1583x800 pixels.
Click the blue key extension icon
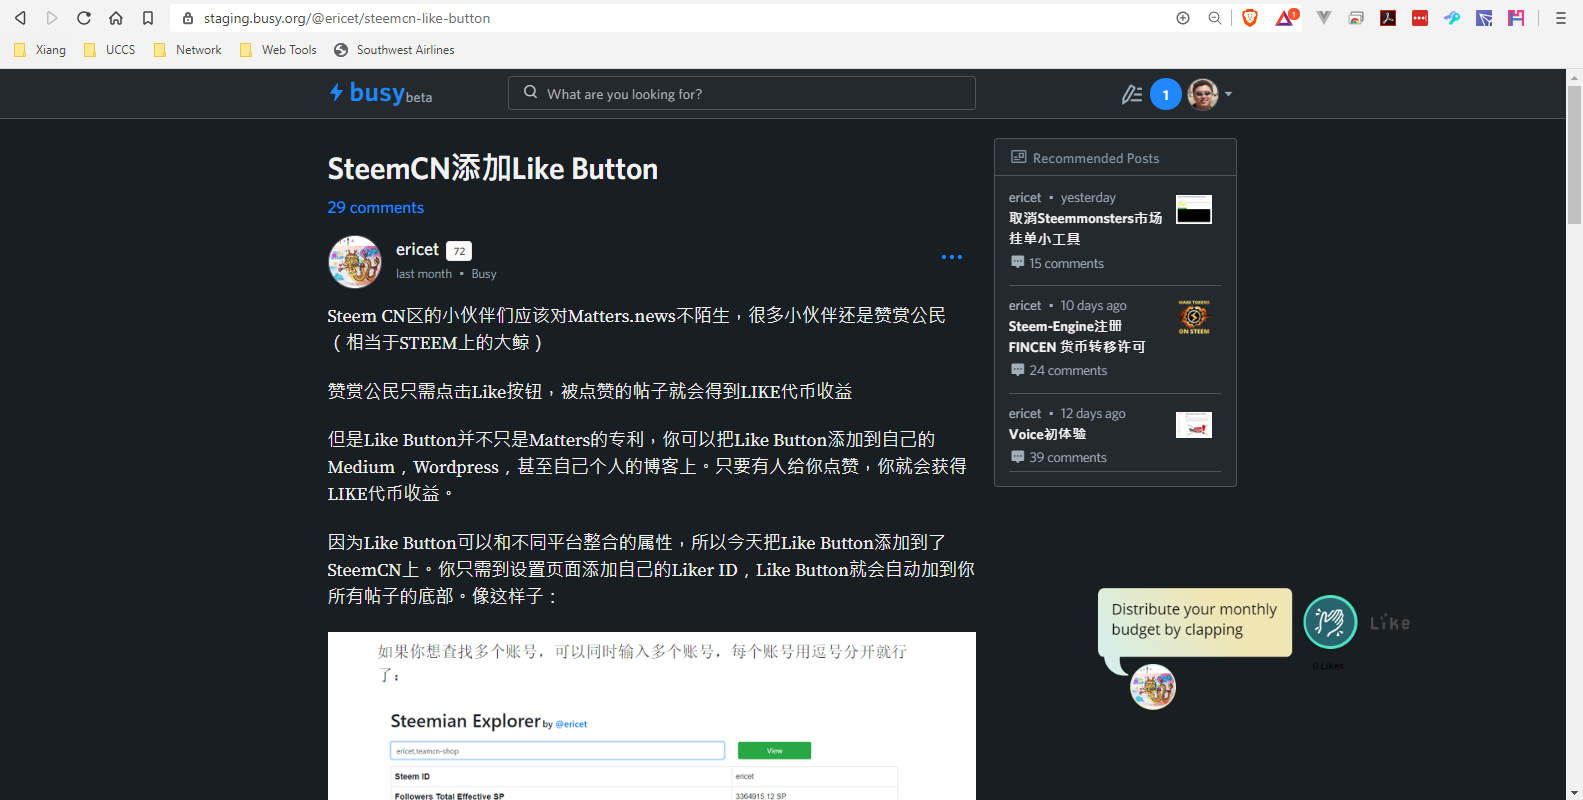tap(1452, 18)
